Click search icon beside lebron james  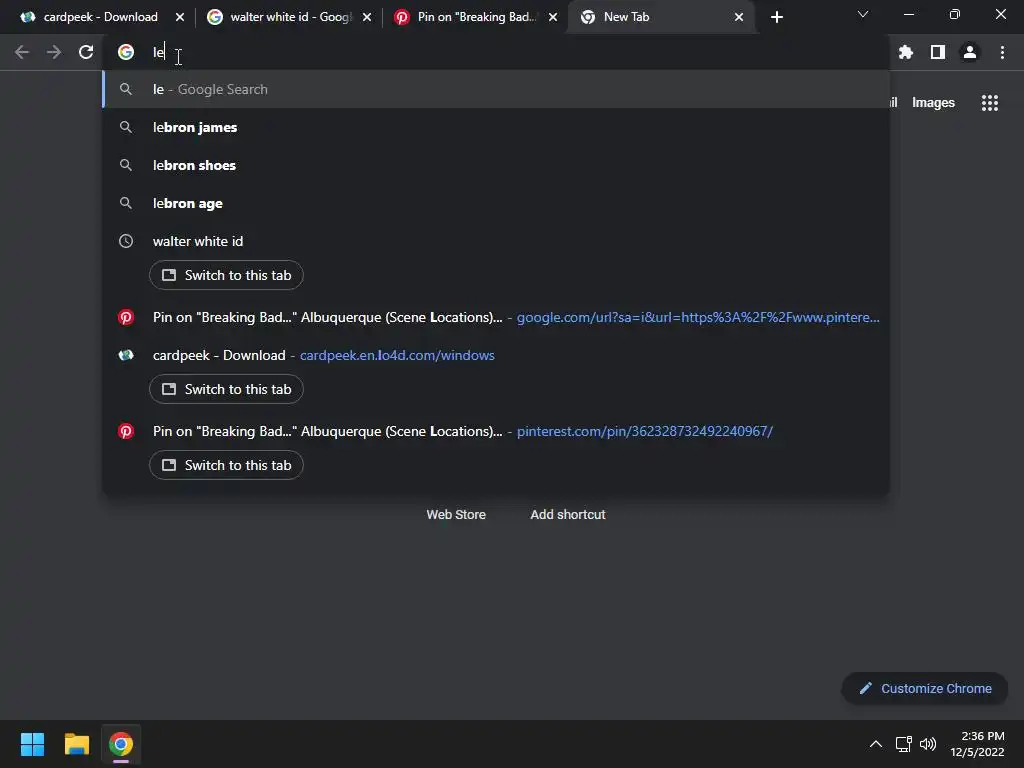coord(126,127)
